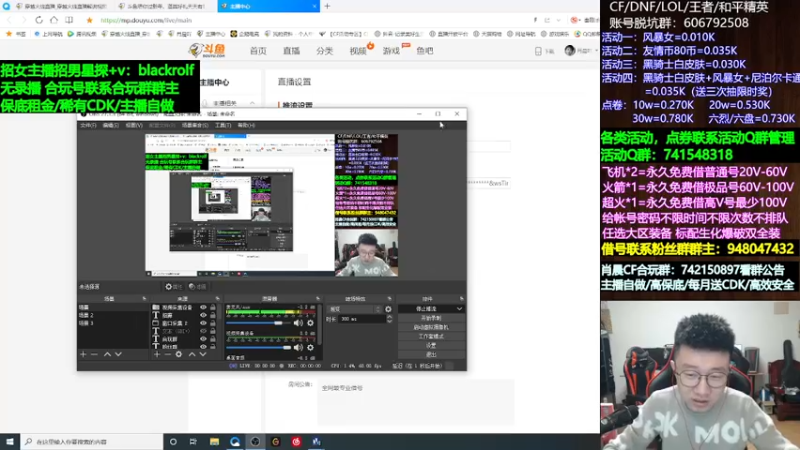Image resolution: width=800 pixels, height=450 pixels.
Task: Remove the selected source with the minus icon
Action: [x=167, y=354]
